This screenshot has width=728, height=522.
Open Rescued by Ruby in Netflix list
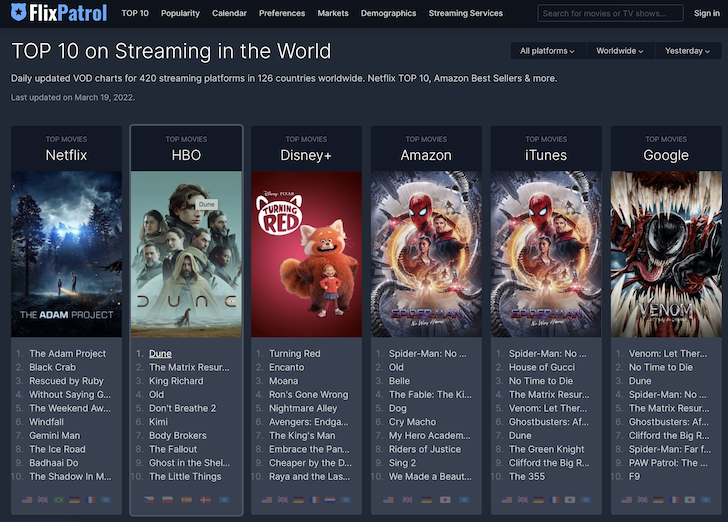(x=66, y=381)
